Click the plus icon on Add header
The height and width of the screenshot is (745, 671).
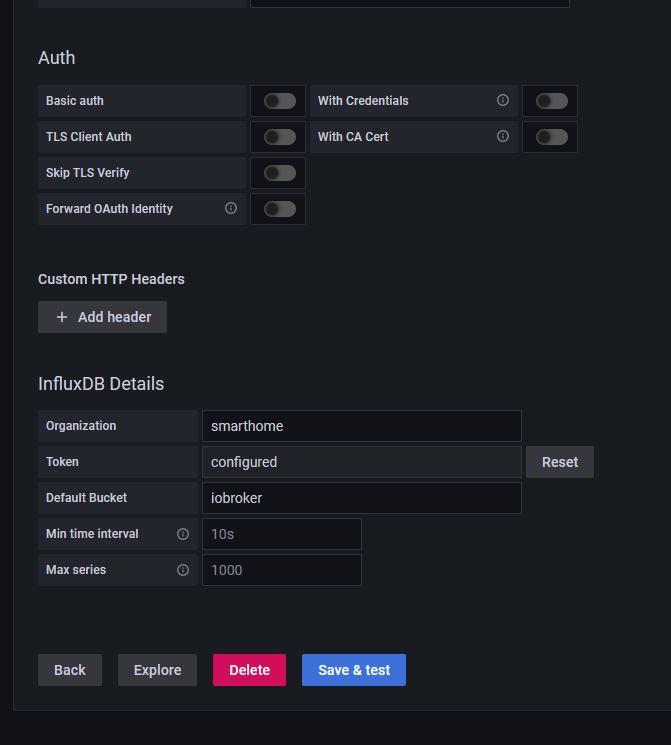(62, 317)
